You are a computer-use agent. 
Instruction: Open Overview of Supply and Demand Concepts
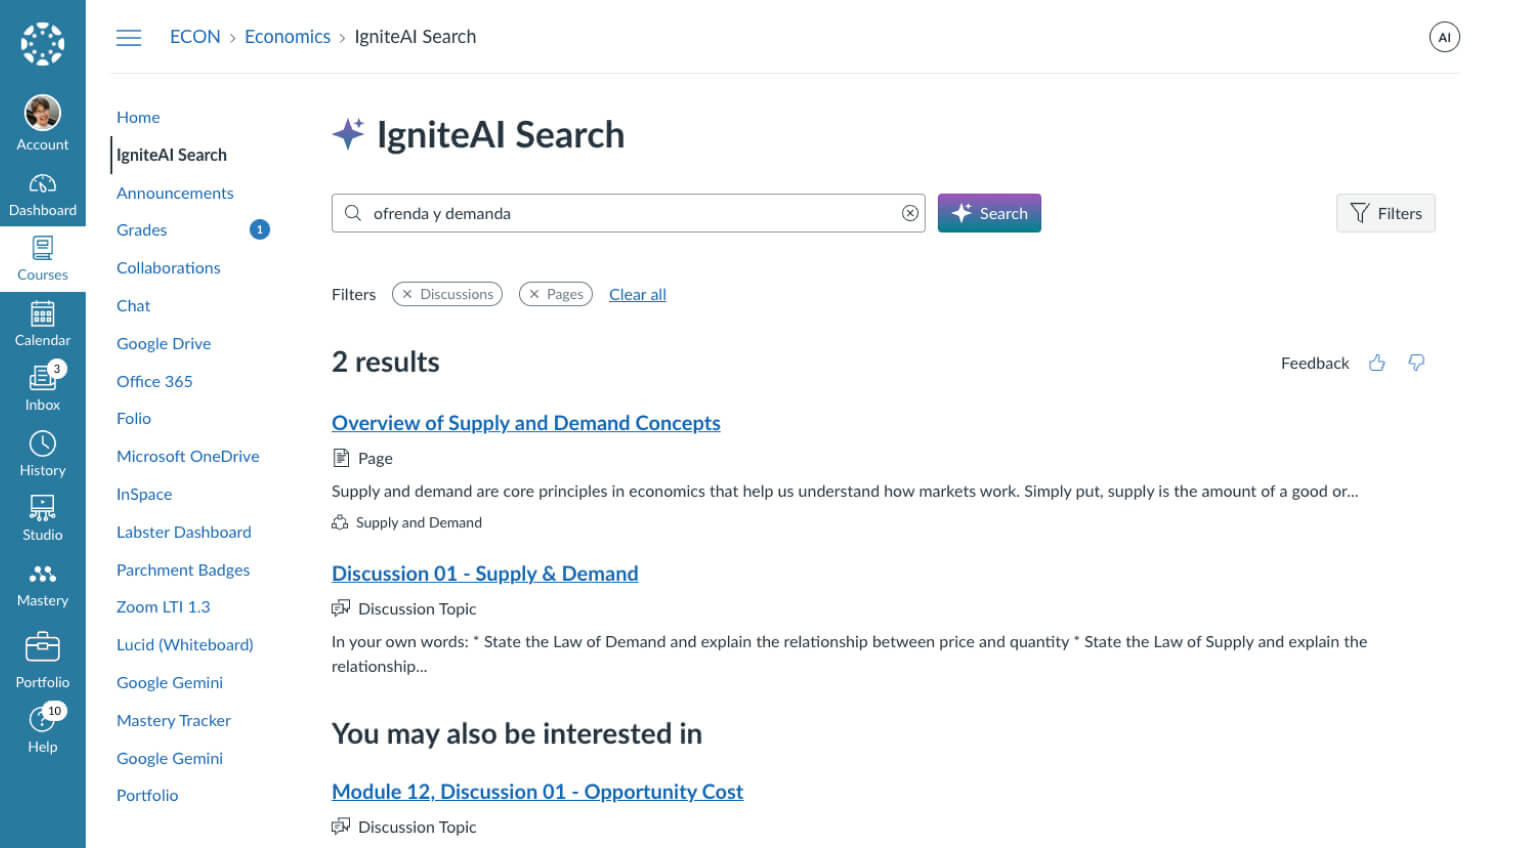coord(526,423)
